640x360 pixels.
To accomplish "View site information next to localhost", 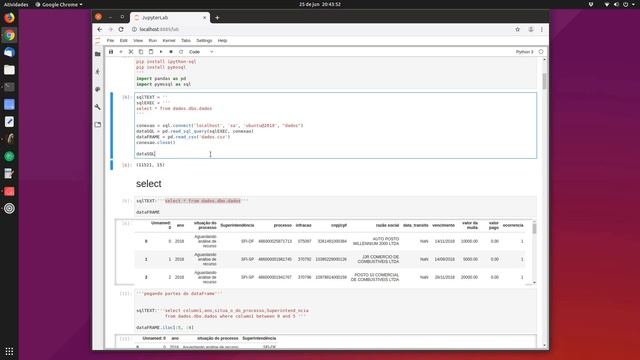I will coord(134,29).
